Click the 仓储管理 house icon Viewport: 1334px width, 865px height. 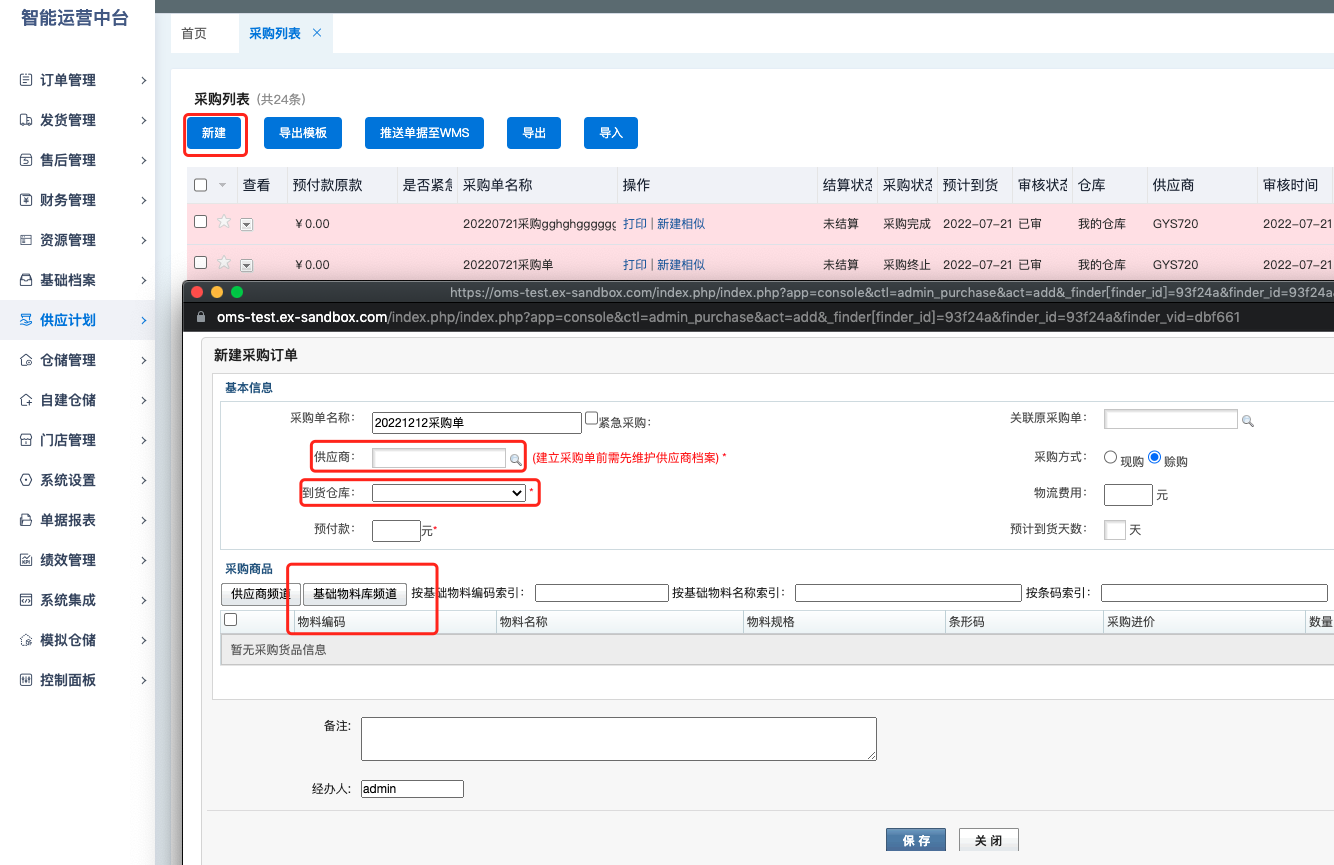(27, 360)
